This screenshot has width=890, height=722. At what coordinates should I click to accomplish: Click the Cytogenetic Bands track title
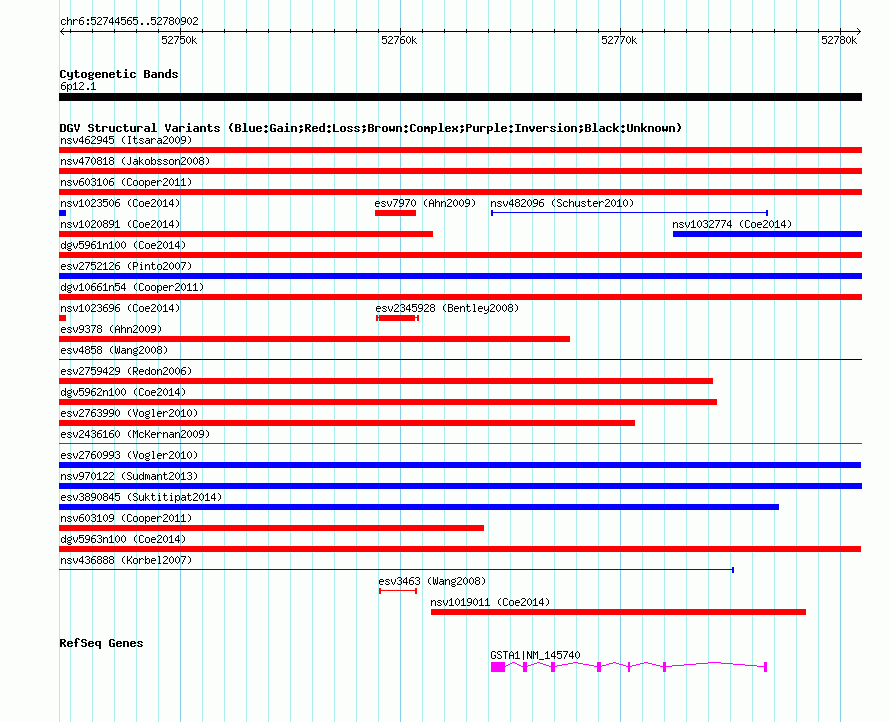pos(119,74)
